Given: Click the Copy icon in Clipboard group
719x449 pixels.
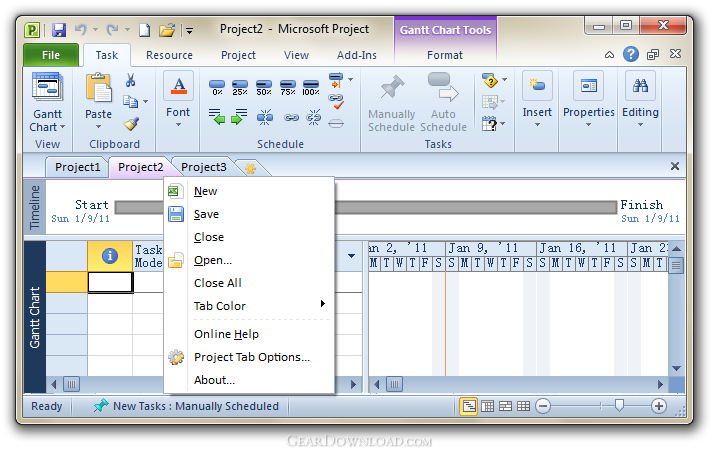Looking at the screenshot, I should (131, 101).
